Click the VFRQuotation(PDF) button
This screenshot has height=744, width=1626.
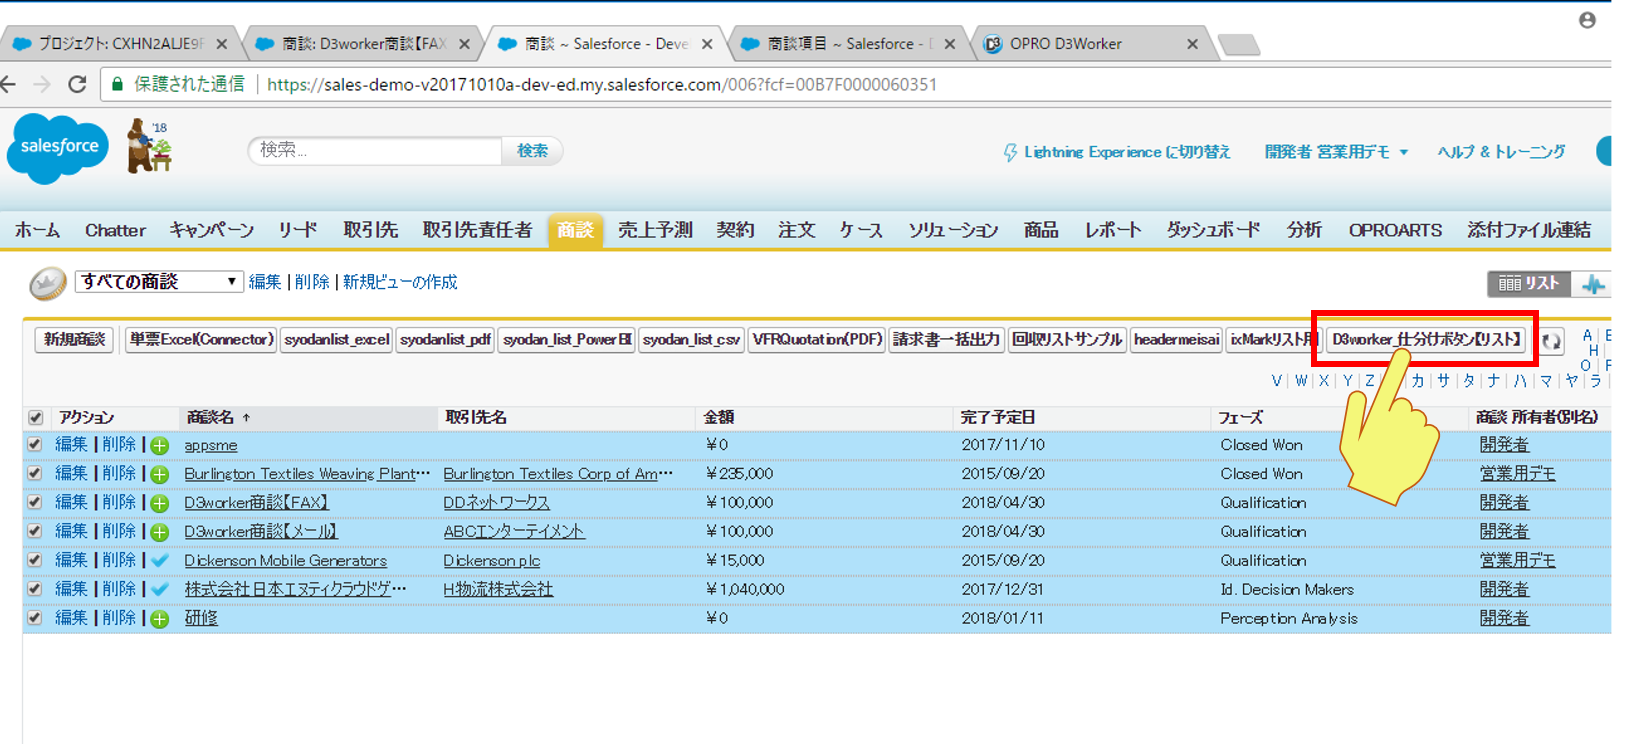(x=817, y=340)
